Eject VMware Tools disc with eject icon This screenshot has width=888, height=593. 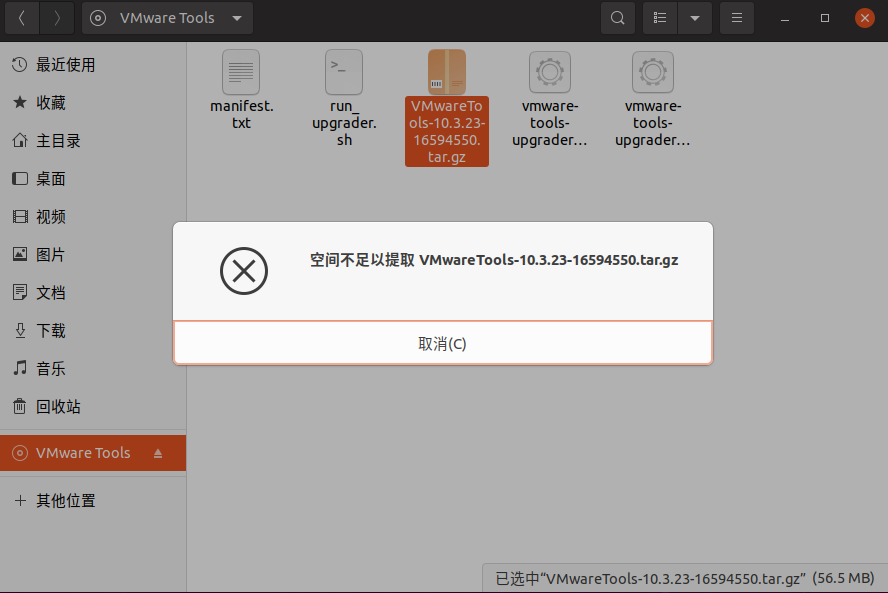(158, 453)
